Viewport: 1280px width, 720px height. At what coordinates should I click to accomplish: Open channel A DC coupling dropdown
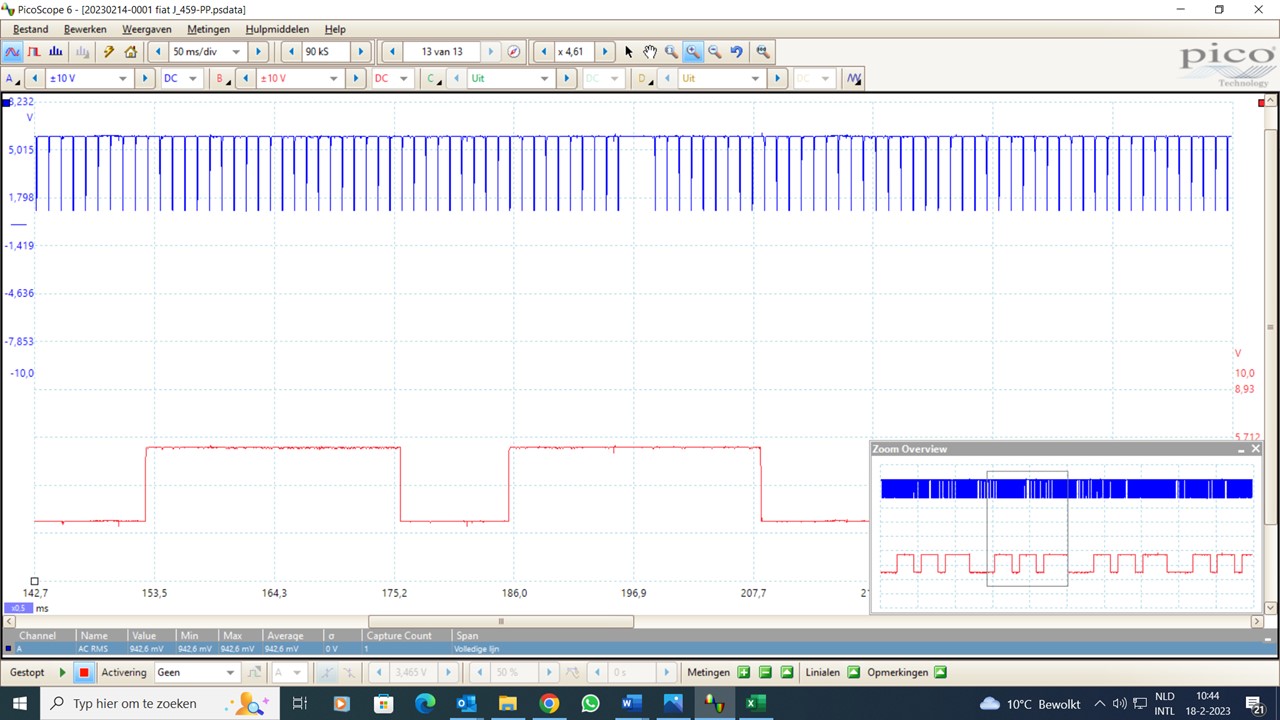click(x=193, y=78)
